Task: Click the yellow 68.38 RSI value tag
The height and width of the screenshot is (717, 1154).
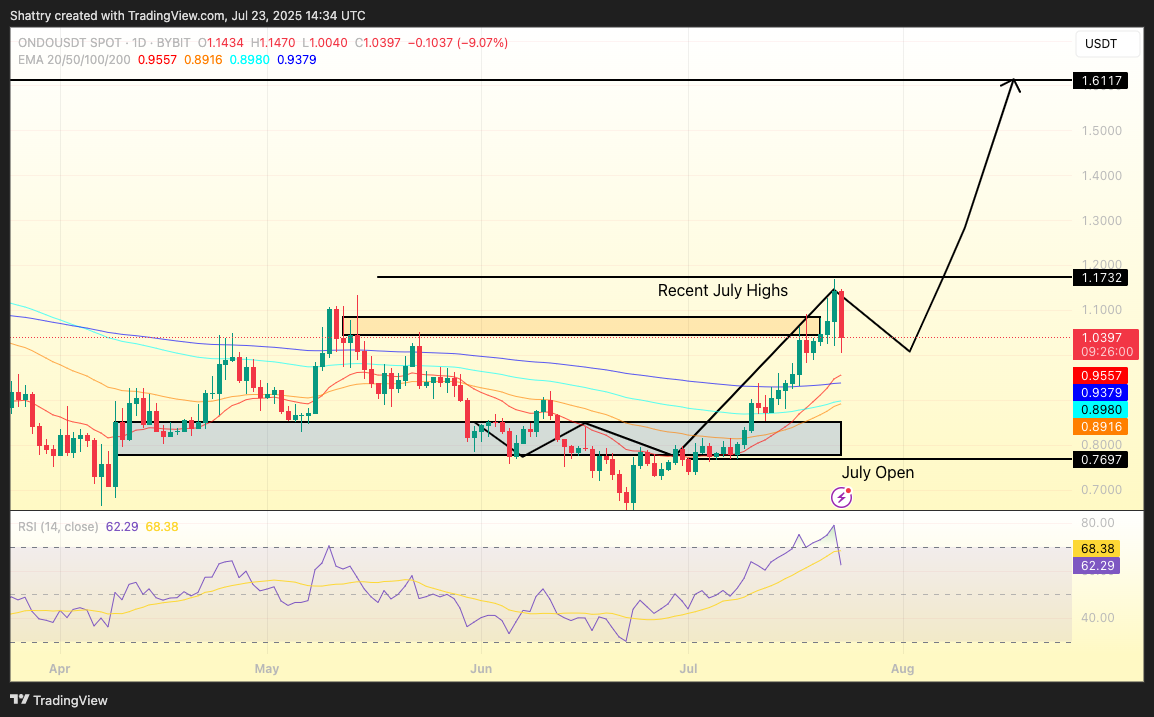Action: point(1096,548)
